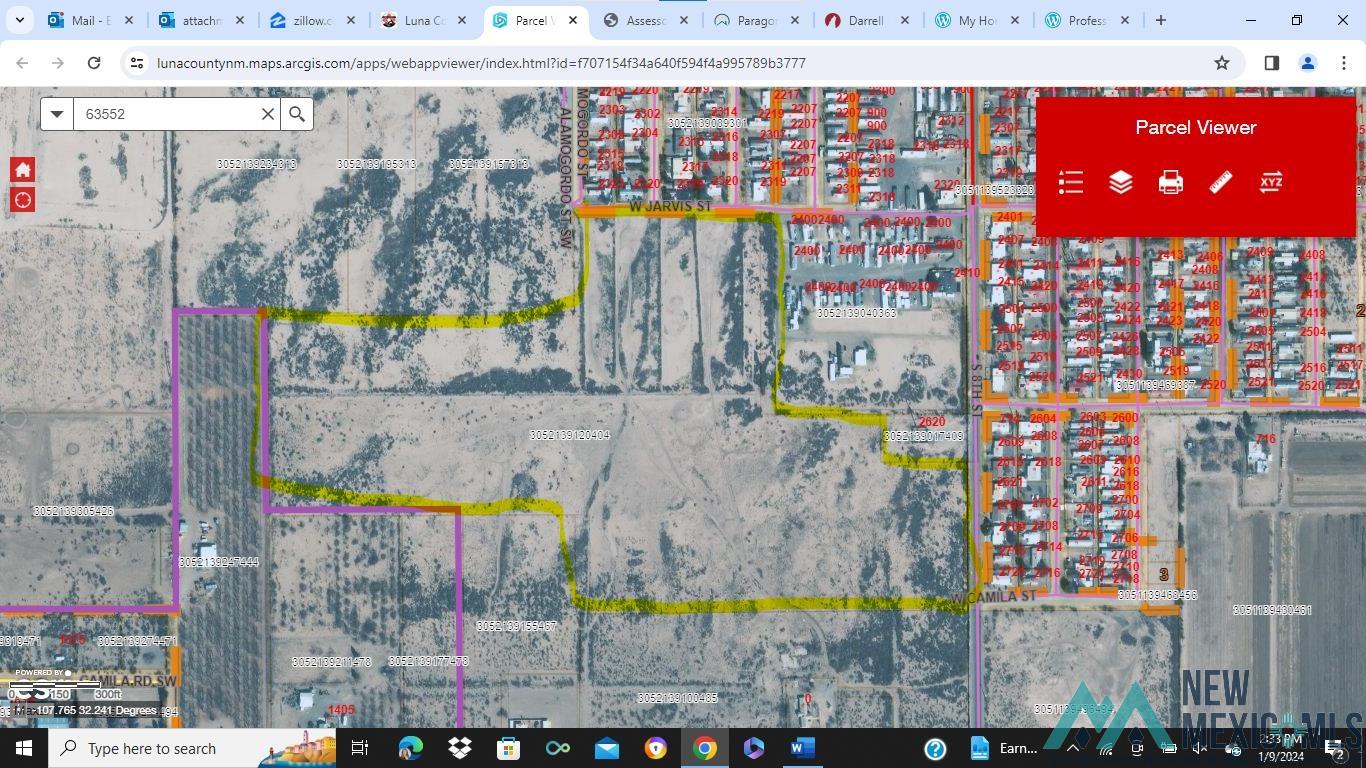Clear the 63552 search text
This screenshot has width=1366, height=768.
[268, 114]
